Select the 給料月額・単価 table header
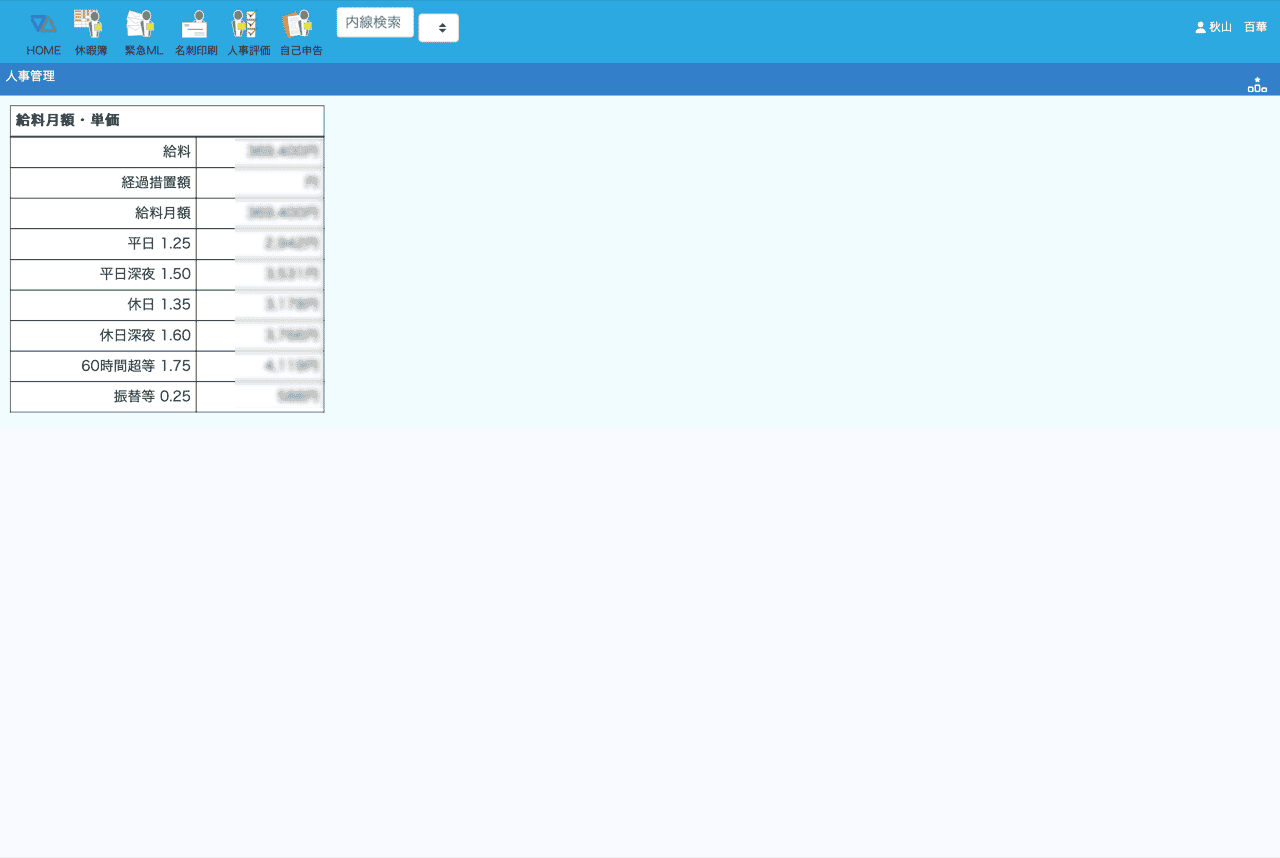Image resolution: width=1280 pixels, height=858 pixels. [68, 120]
